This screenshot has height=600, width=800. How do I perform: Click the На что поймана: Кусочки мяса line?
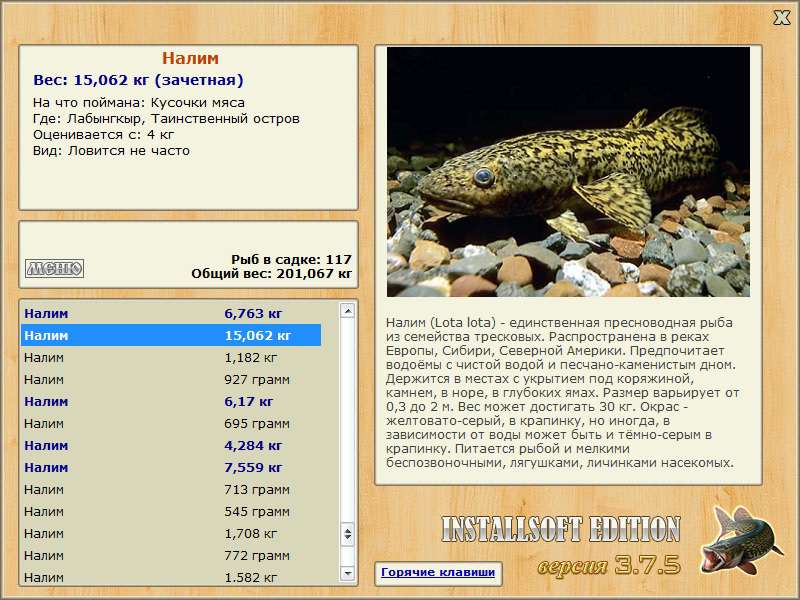[x=139, y=103]
